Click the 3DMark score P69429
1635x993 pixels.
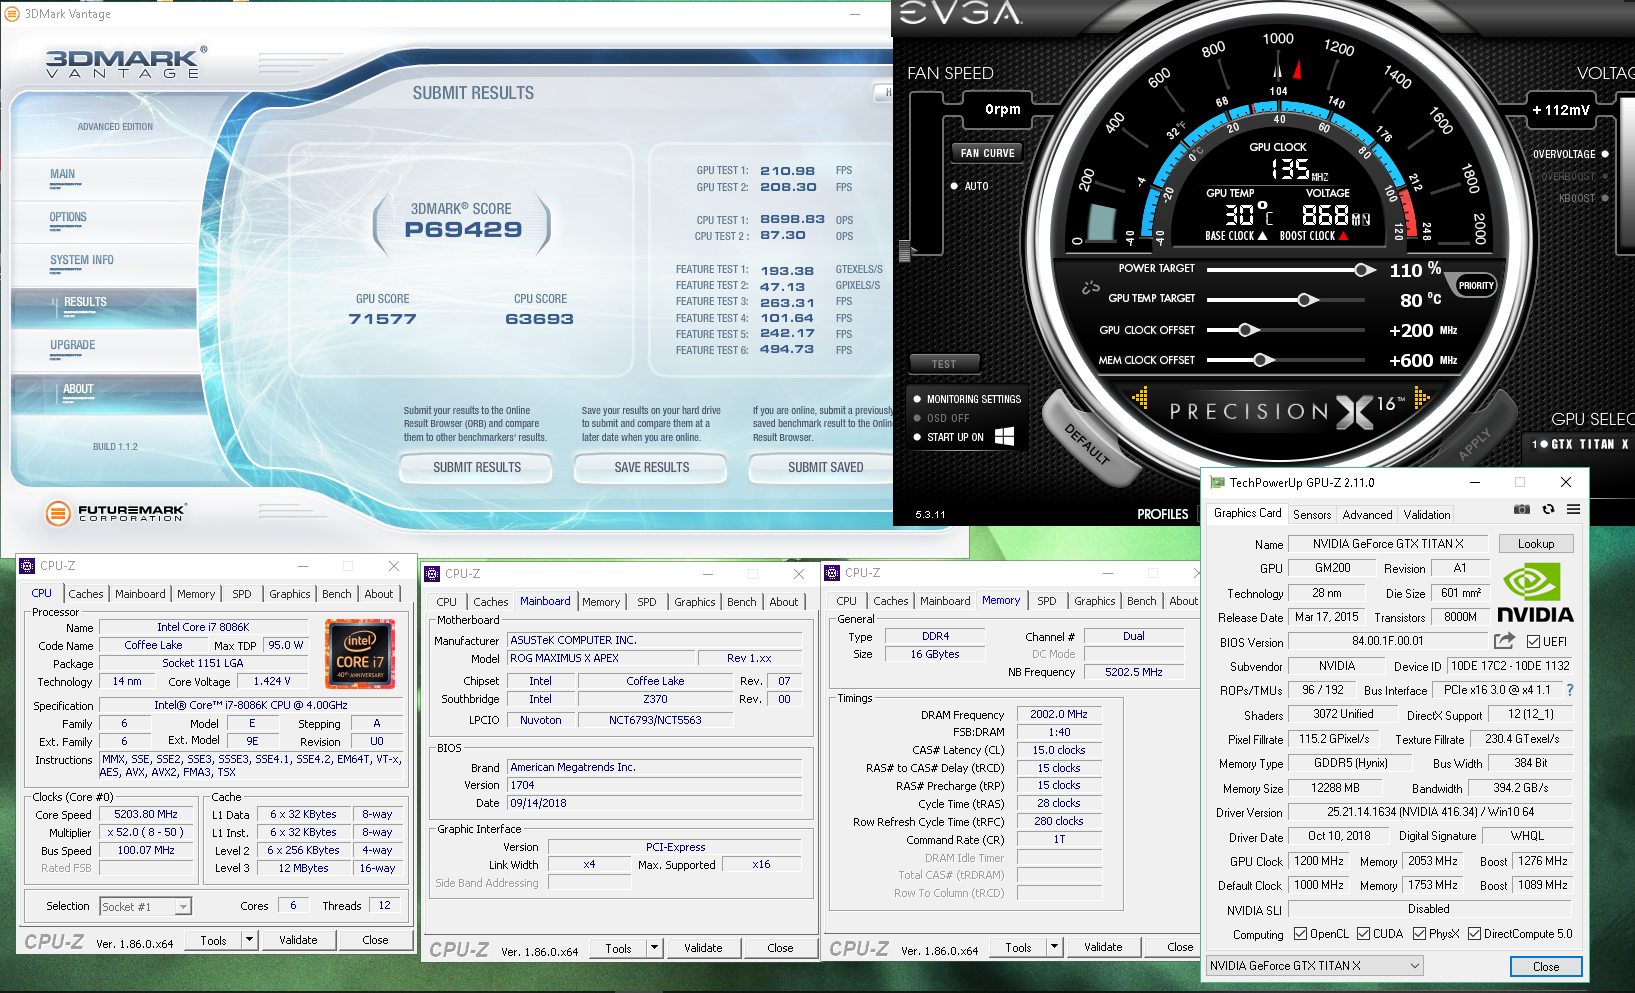463,230
